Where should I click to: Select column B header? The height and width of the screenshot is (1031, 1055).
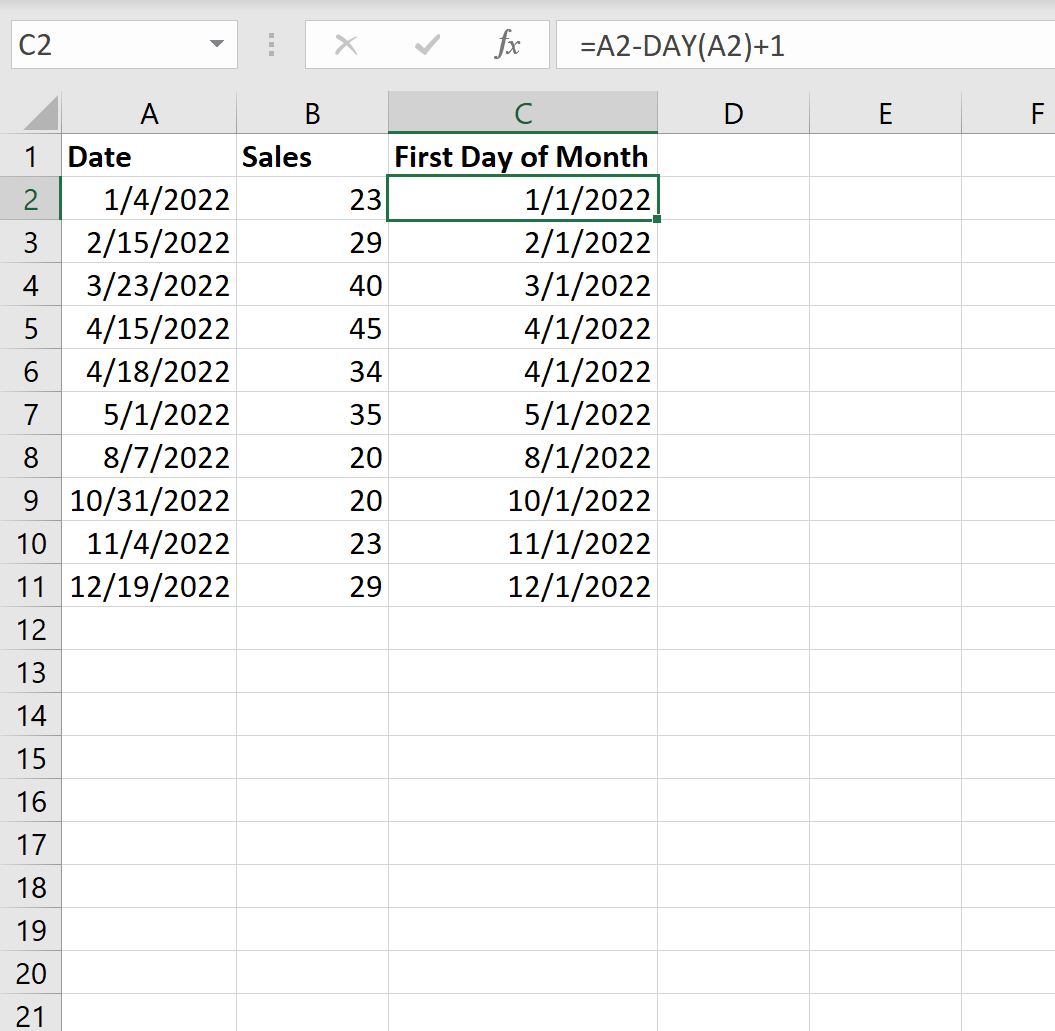click(x=312, y=113)
